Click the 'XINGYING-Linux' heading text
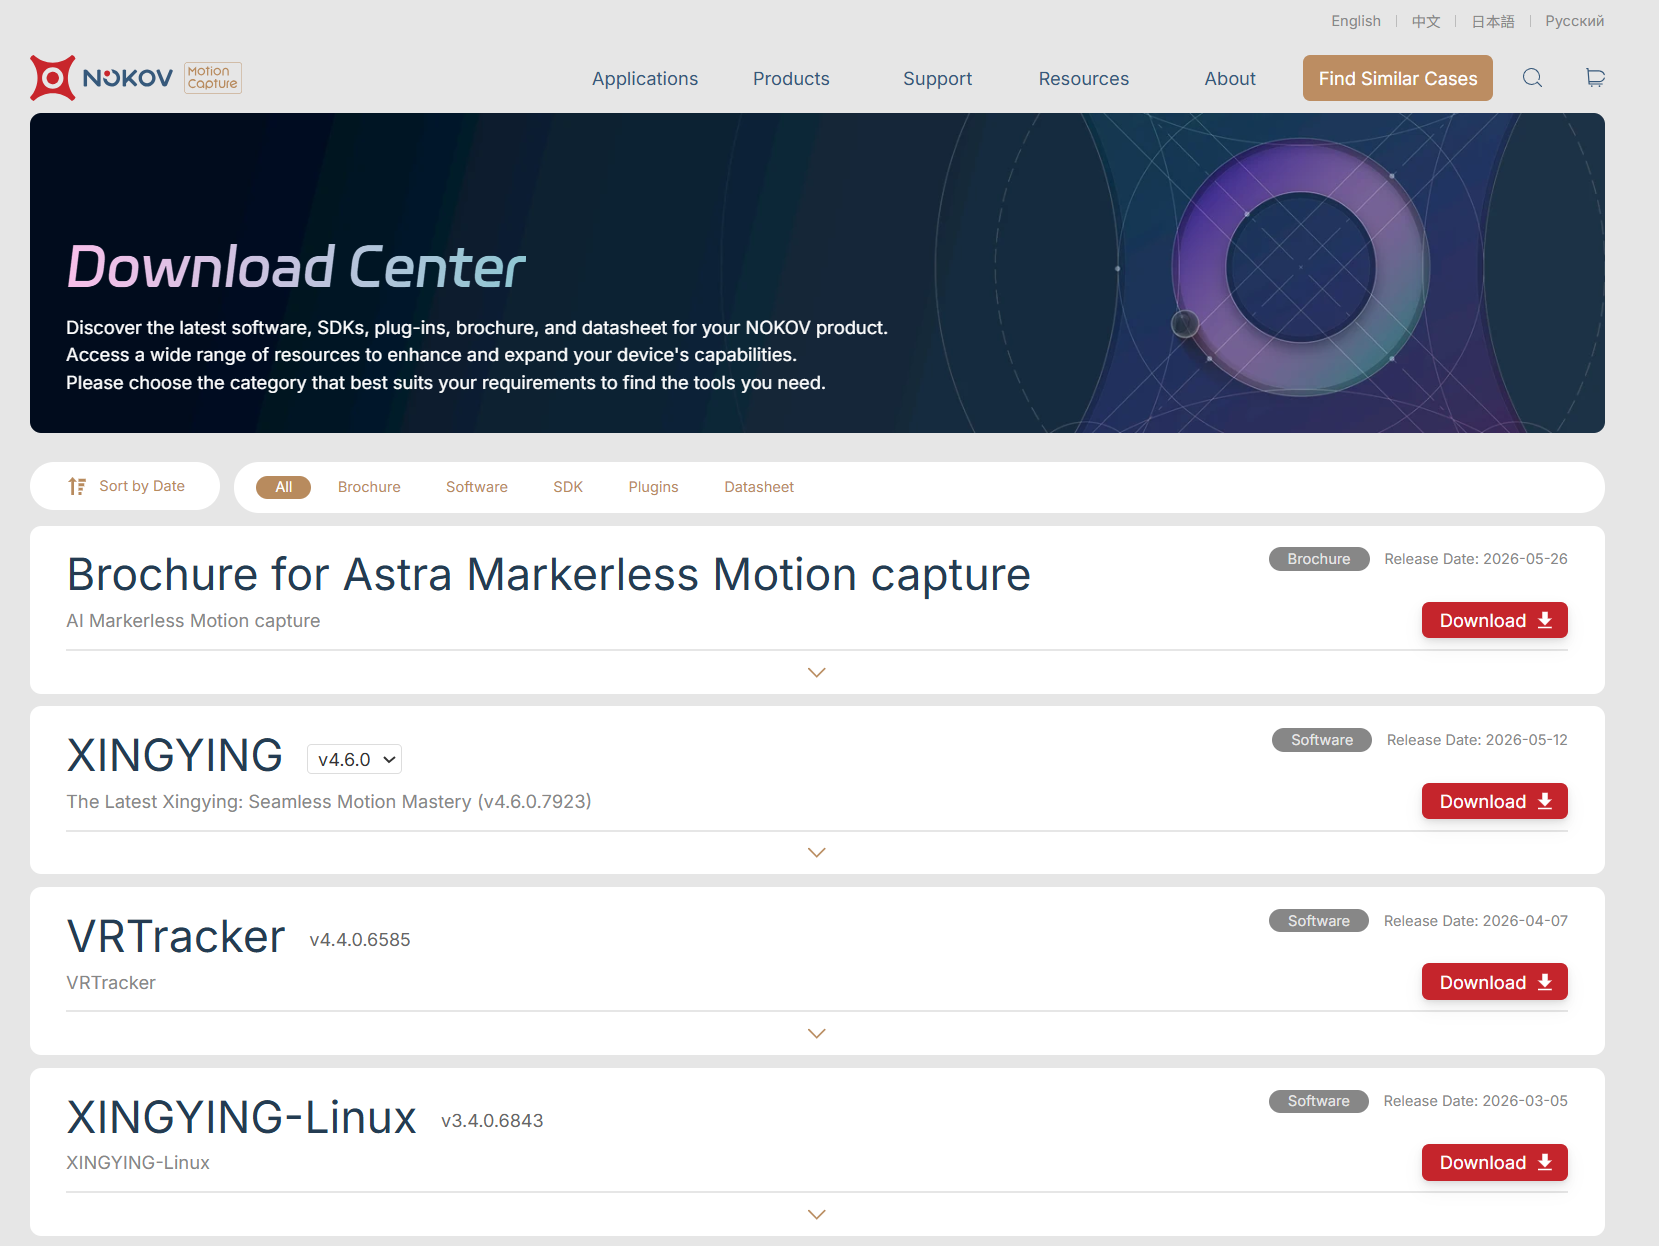This screenshot has width=1659, height=1246. coord(242,1117)
